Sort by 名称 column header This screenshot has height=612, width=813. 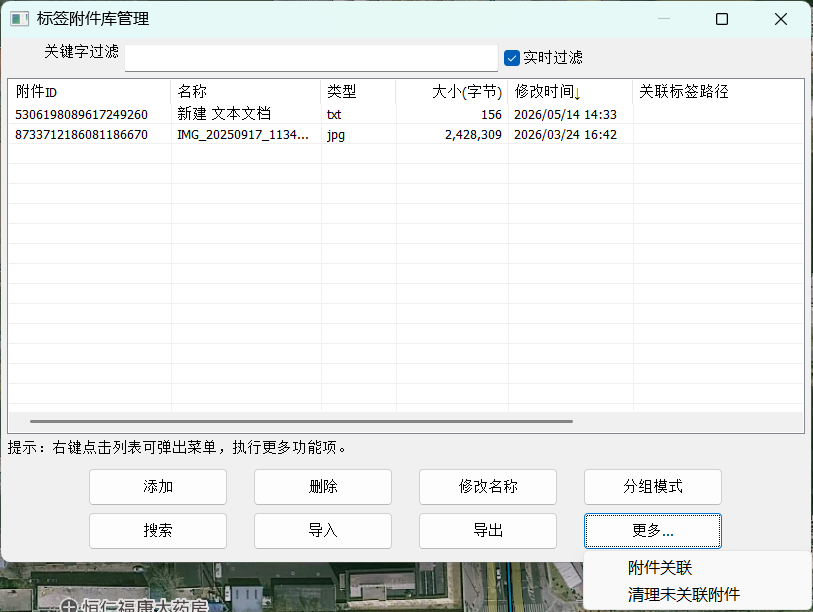click(246, 92)
